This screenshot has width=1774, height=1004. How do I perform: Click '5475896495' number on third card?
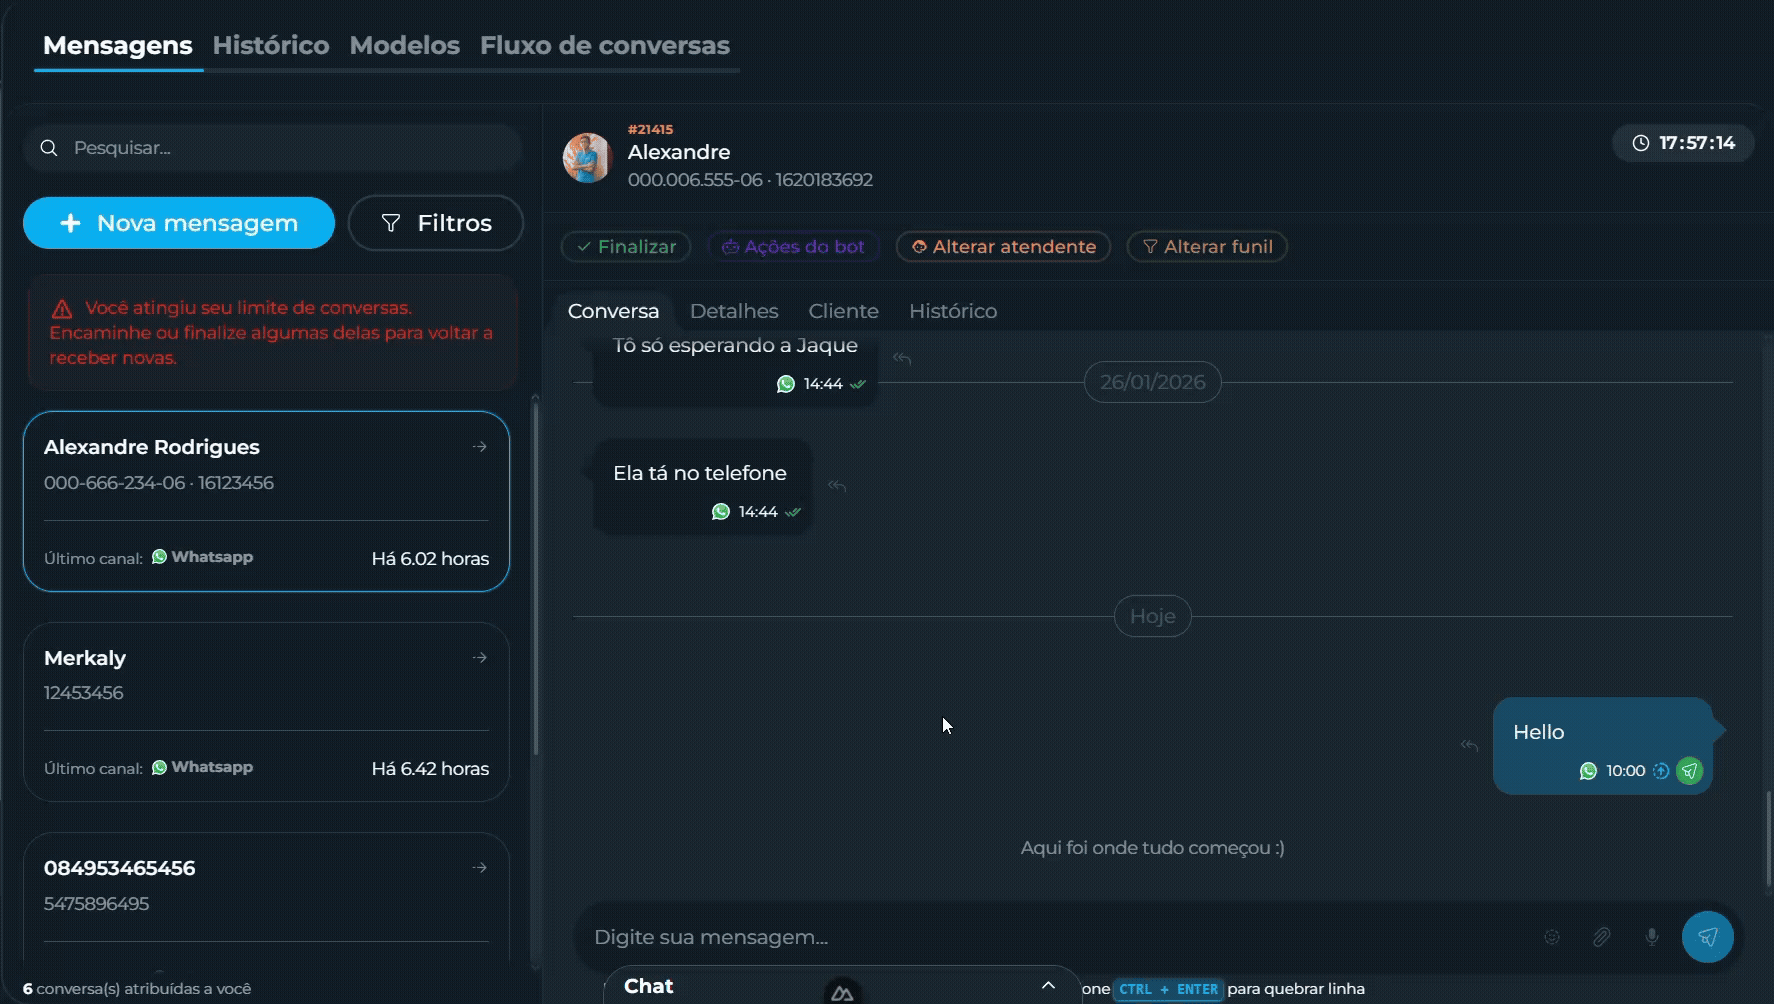click(x=97, y=904)
